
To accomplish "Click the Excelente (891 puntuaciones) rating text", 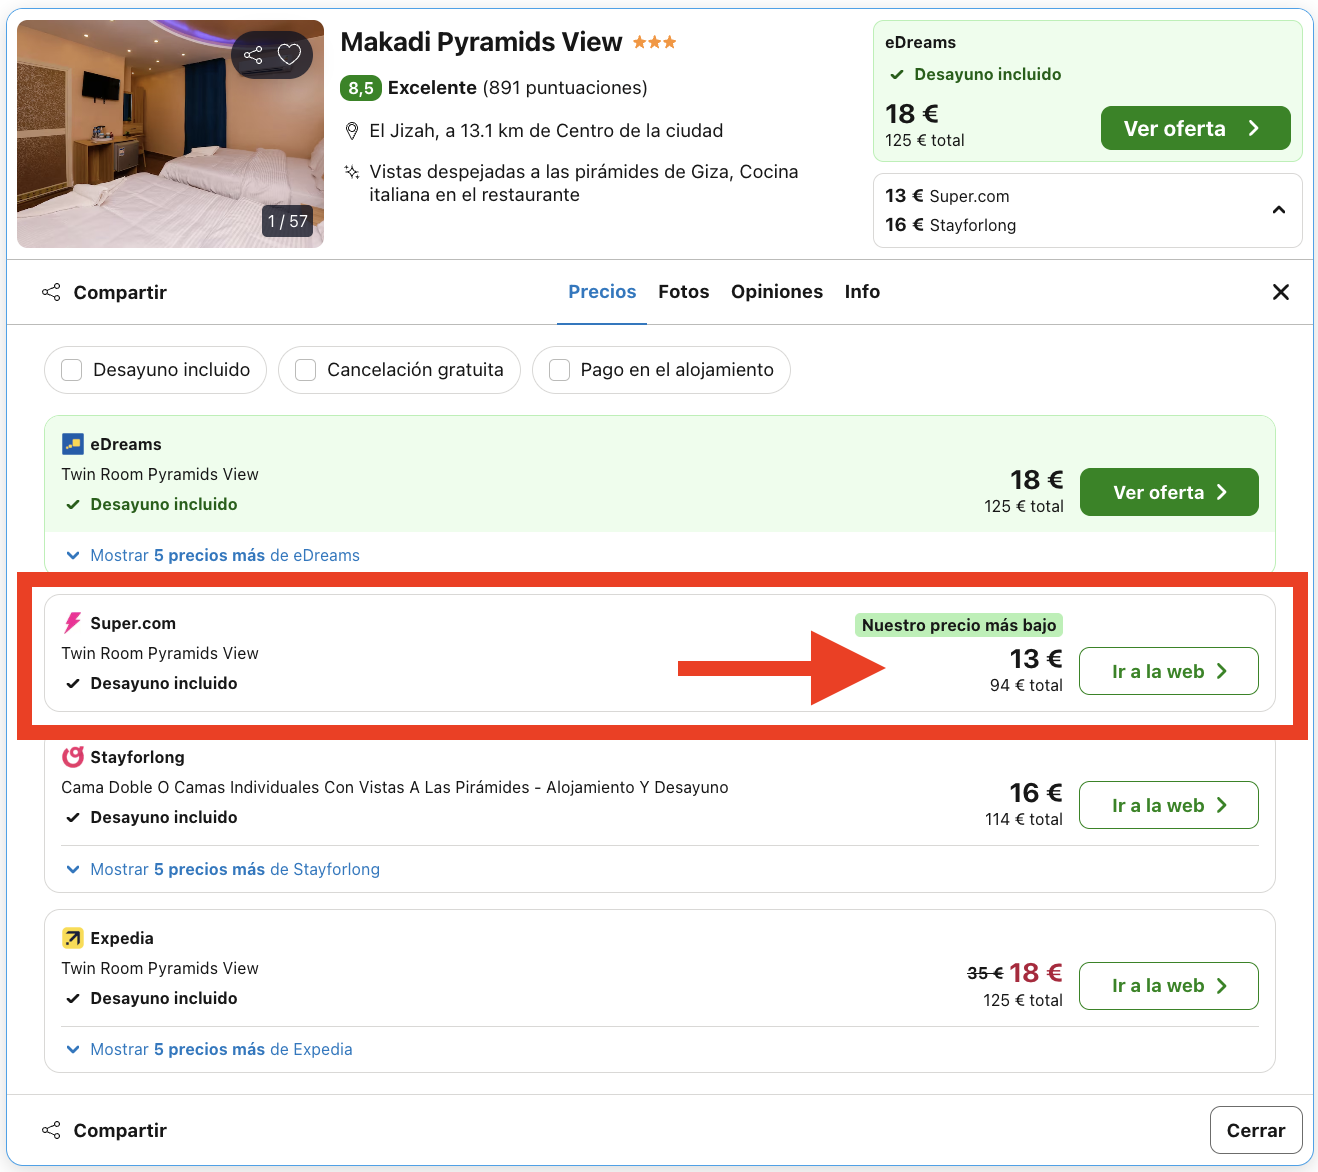I will pyautogui.click(x=518, y=88).
